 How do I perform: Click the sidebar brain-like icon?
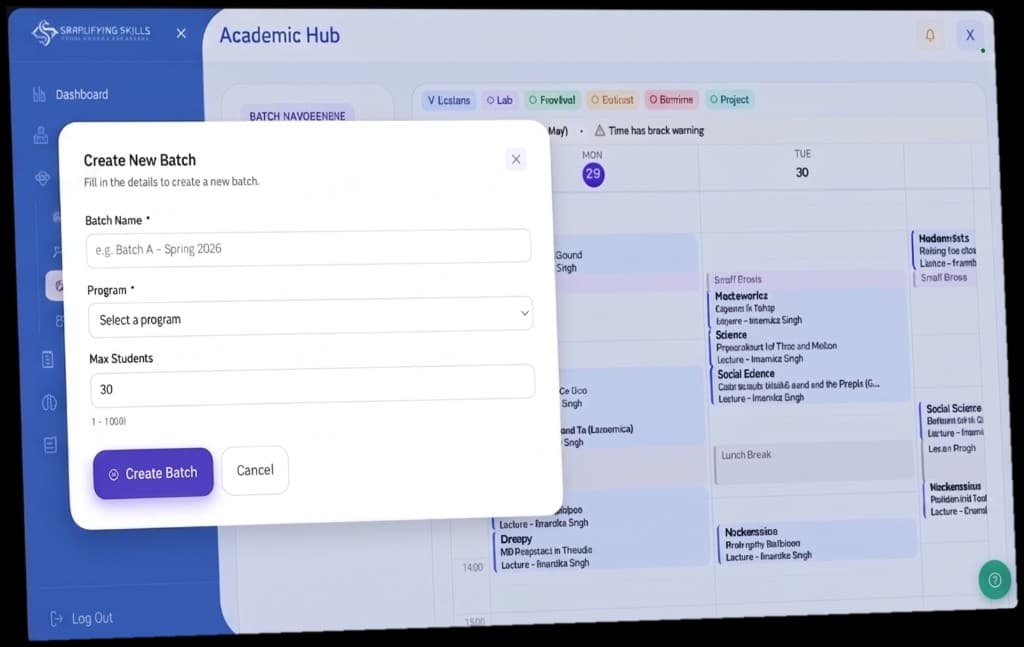pyautogui.click(x=50, y=403)
